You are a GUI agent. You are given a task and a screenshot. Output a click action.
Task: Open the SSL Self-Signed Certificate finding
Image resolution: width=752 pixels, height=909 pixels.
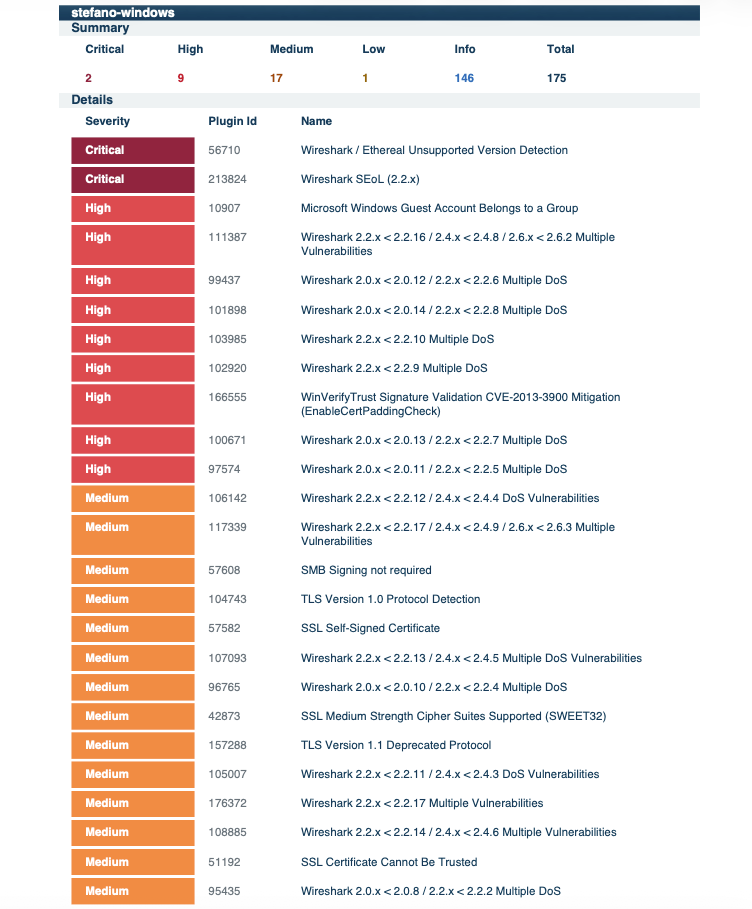point(370,628)
